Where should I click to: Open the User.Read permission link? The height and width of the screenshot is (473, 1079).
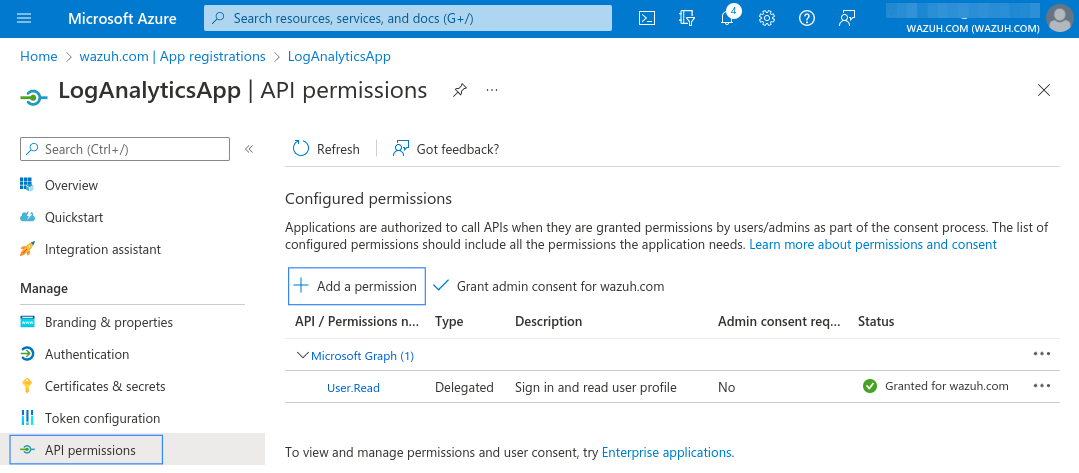tap(353, 388)
